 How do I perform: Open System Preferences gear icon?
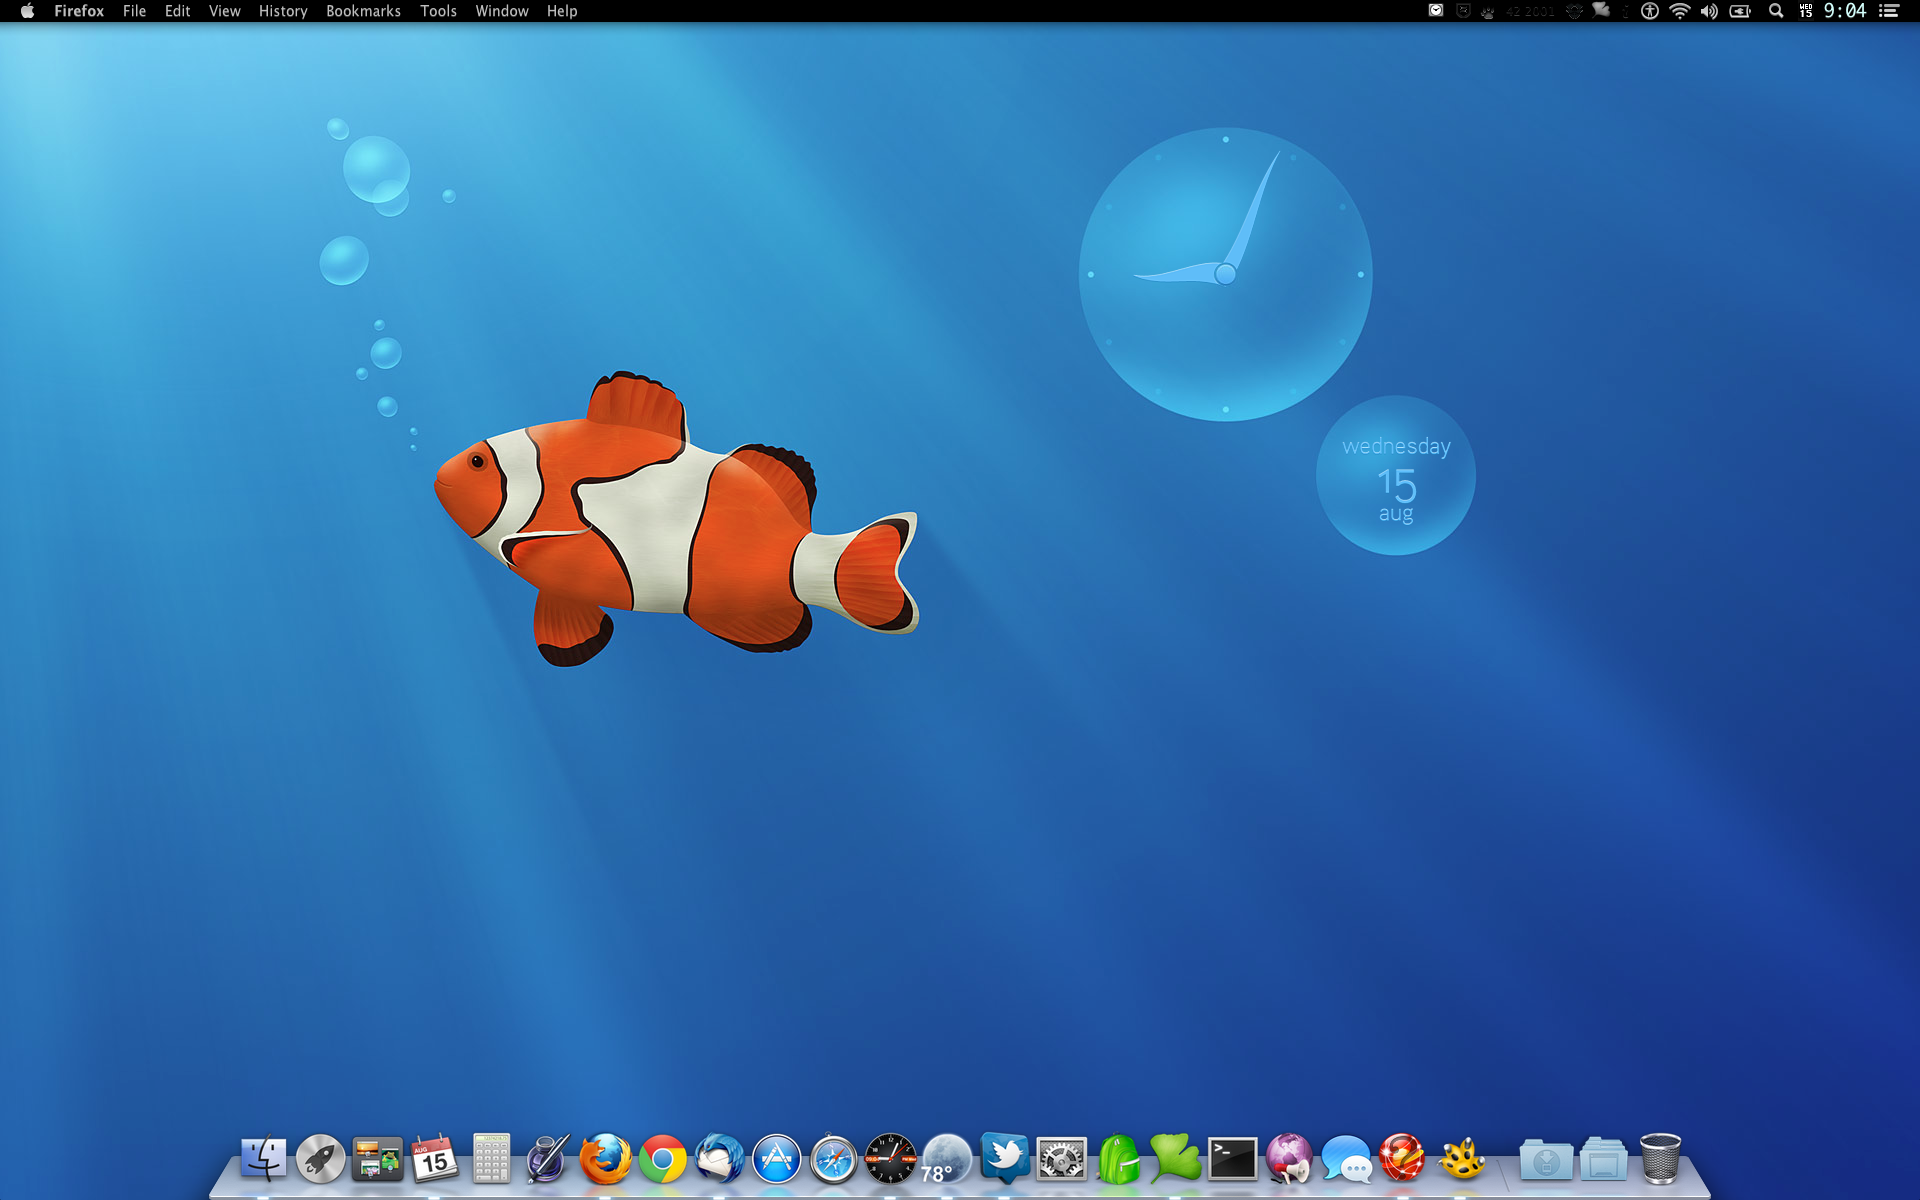pyautogui.click(x=1061, y=1159)
